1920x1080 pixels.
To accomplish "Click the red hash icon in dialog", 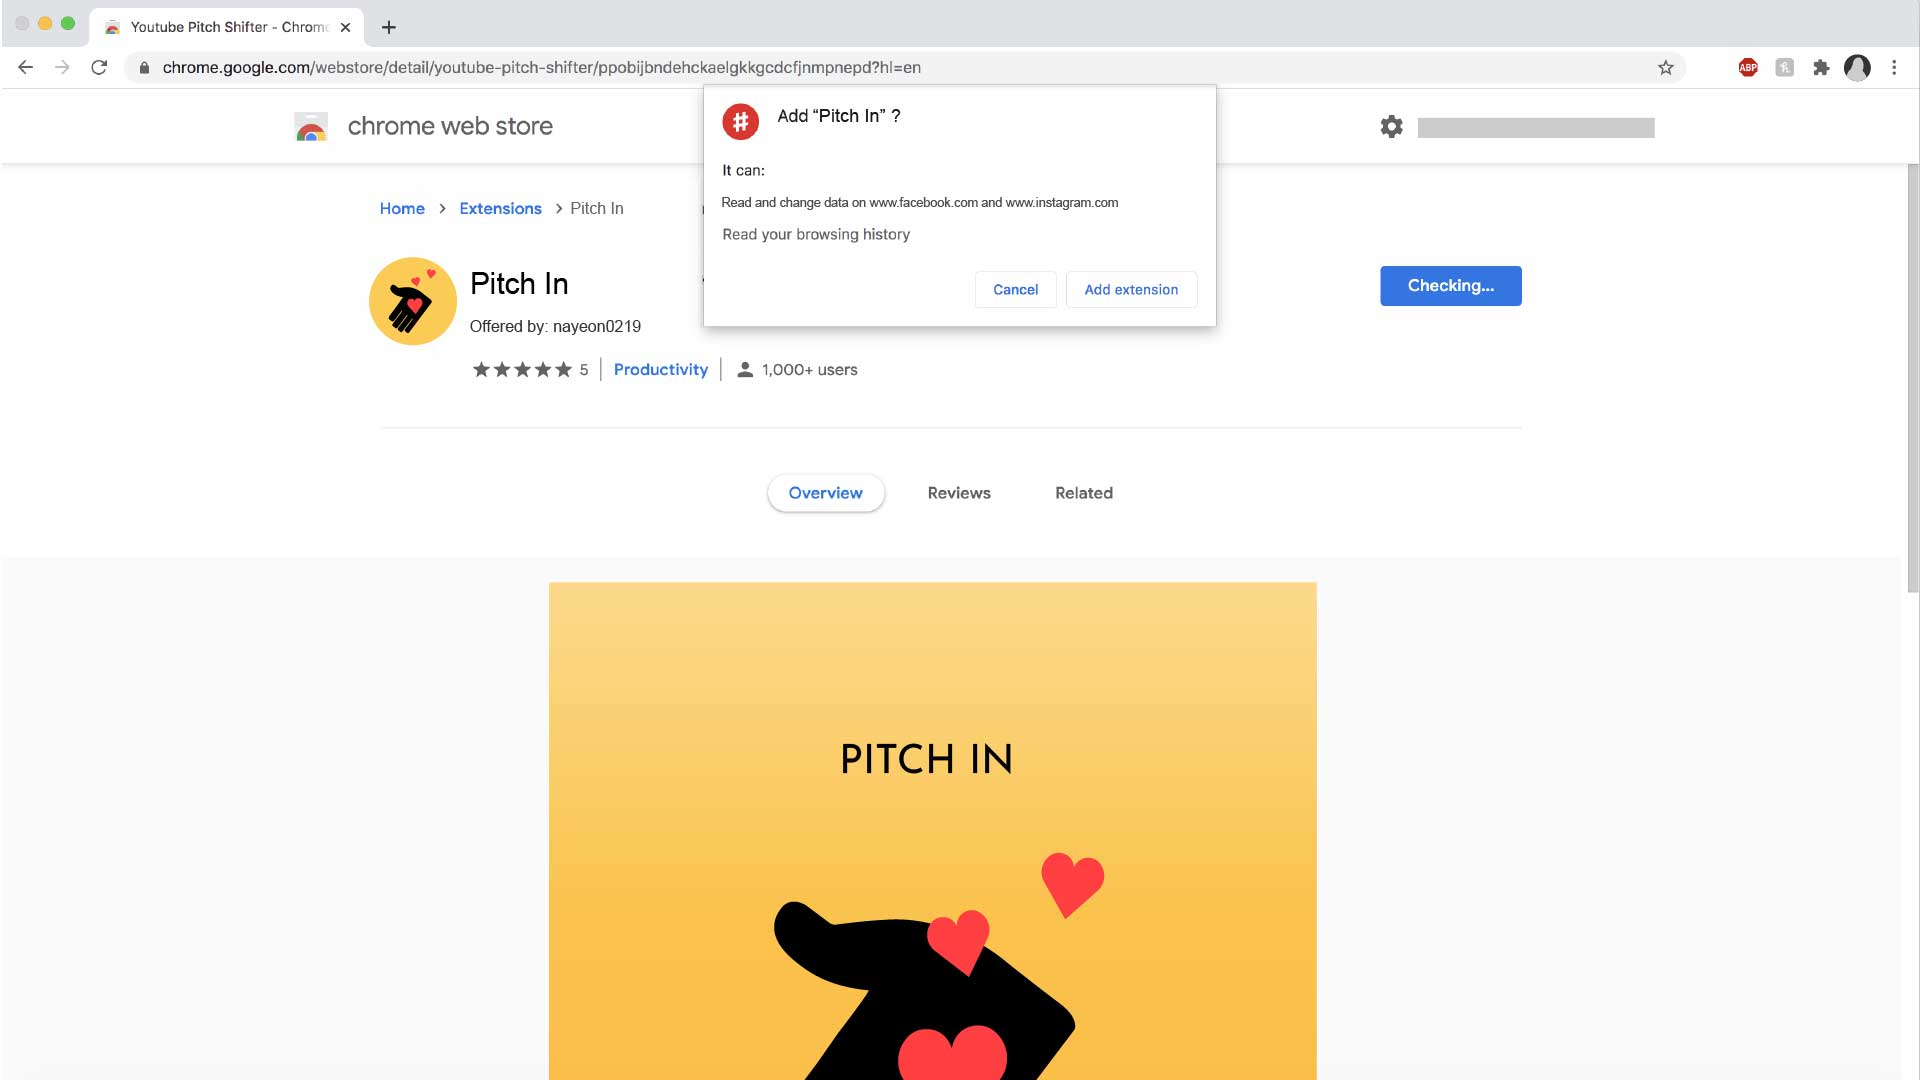I will coord(740,122).
